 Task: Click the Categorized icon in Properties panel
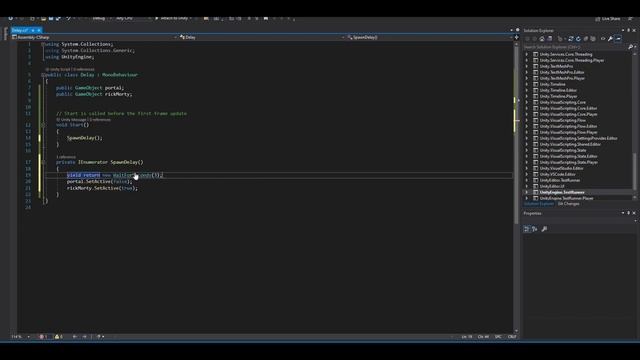[527, 229]
